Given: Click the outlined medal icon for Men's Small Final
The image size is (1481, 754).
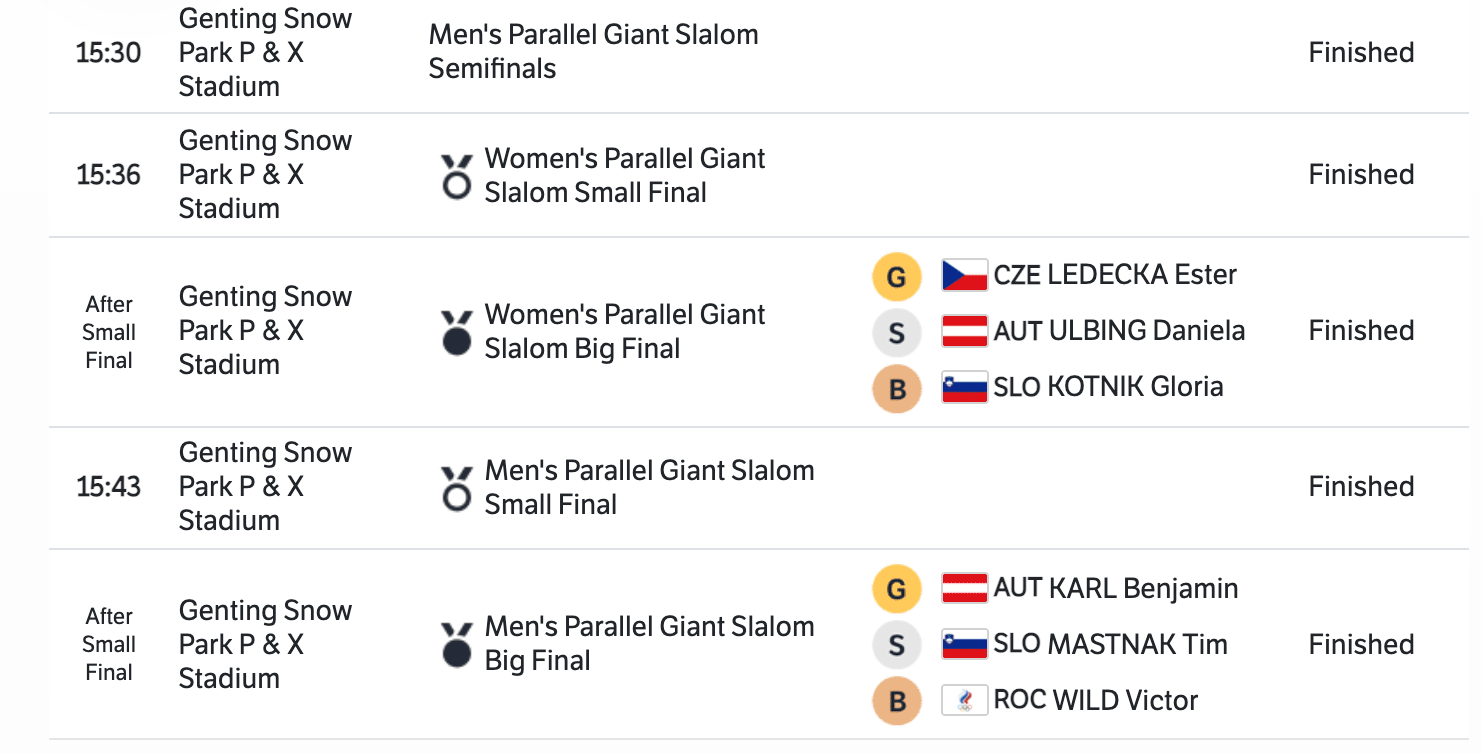Looking at the screenshot, I should pyautogui.click(x=457, y=489).
